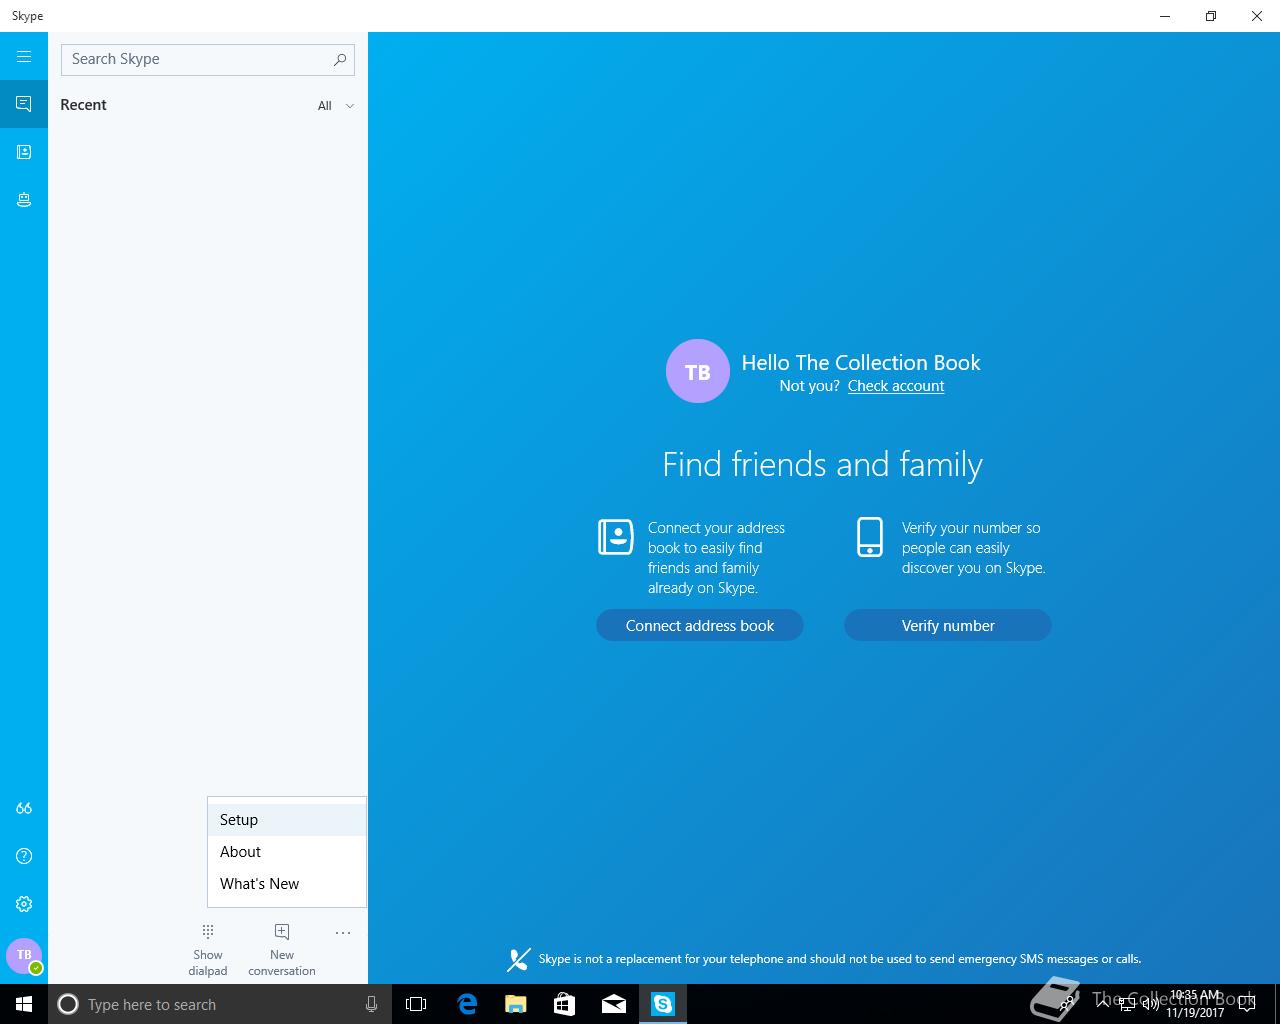Click the Cortana microphone icon
This screenshot has width=1280, height=1024.
pos(371,1004)
